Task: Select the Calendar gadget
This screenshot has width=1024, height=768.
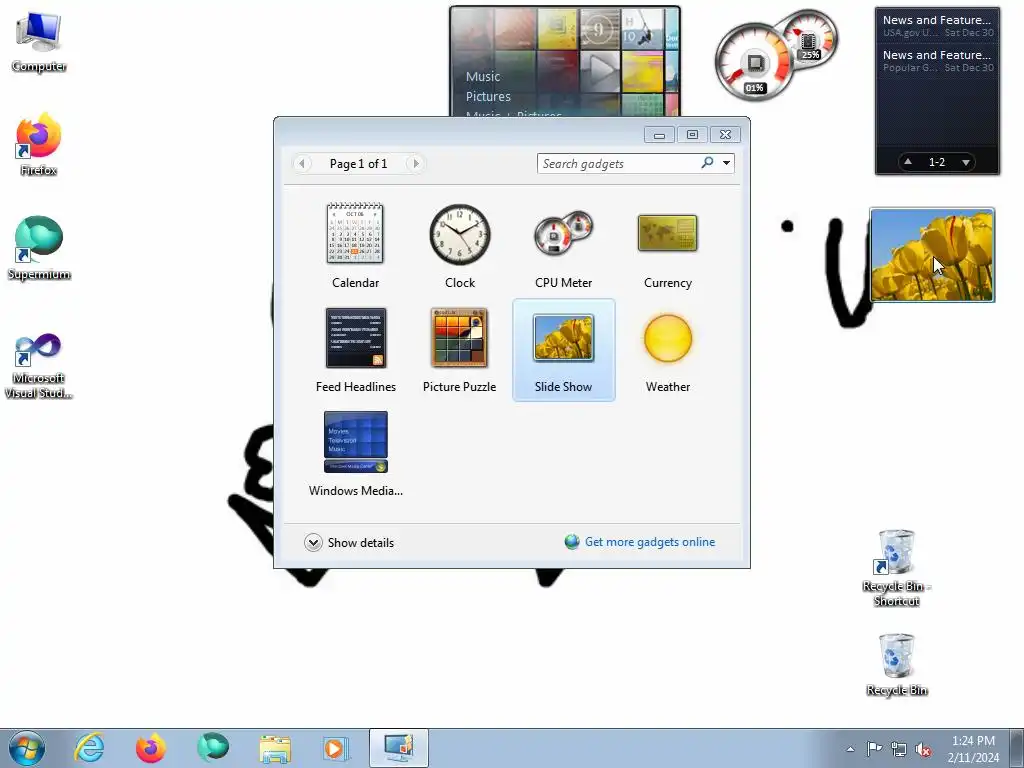Action: pyautogui.click(x=355, y=246)
